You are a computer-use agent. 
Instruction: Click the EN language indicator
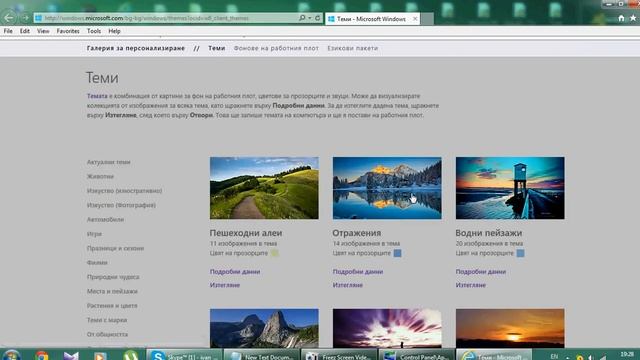click(554, 356)
